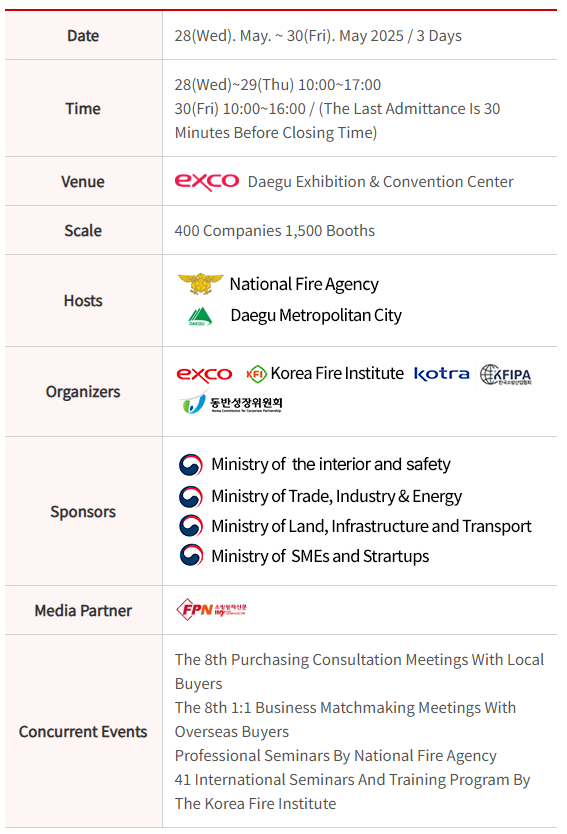Click the FPN media partner logo
Screen dimensions: 567x834
click(x=211, y=610)
